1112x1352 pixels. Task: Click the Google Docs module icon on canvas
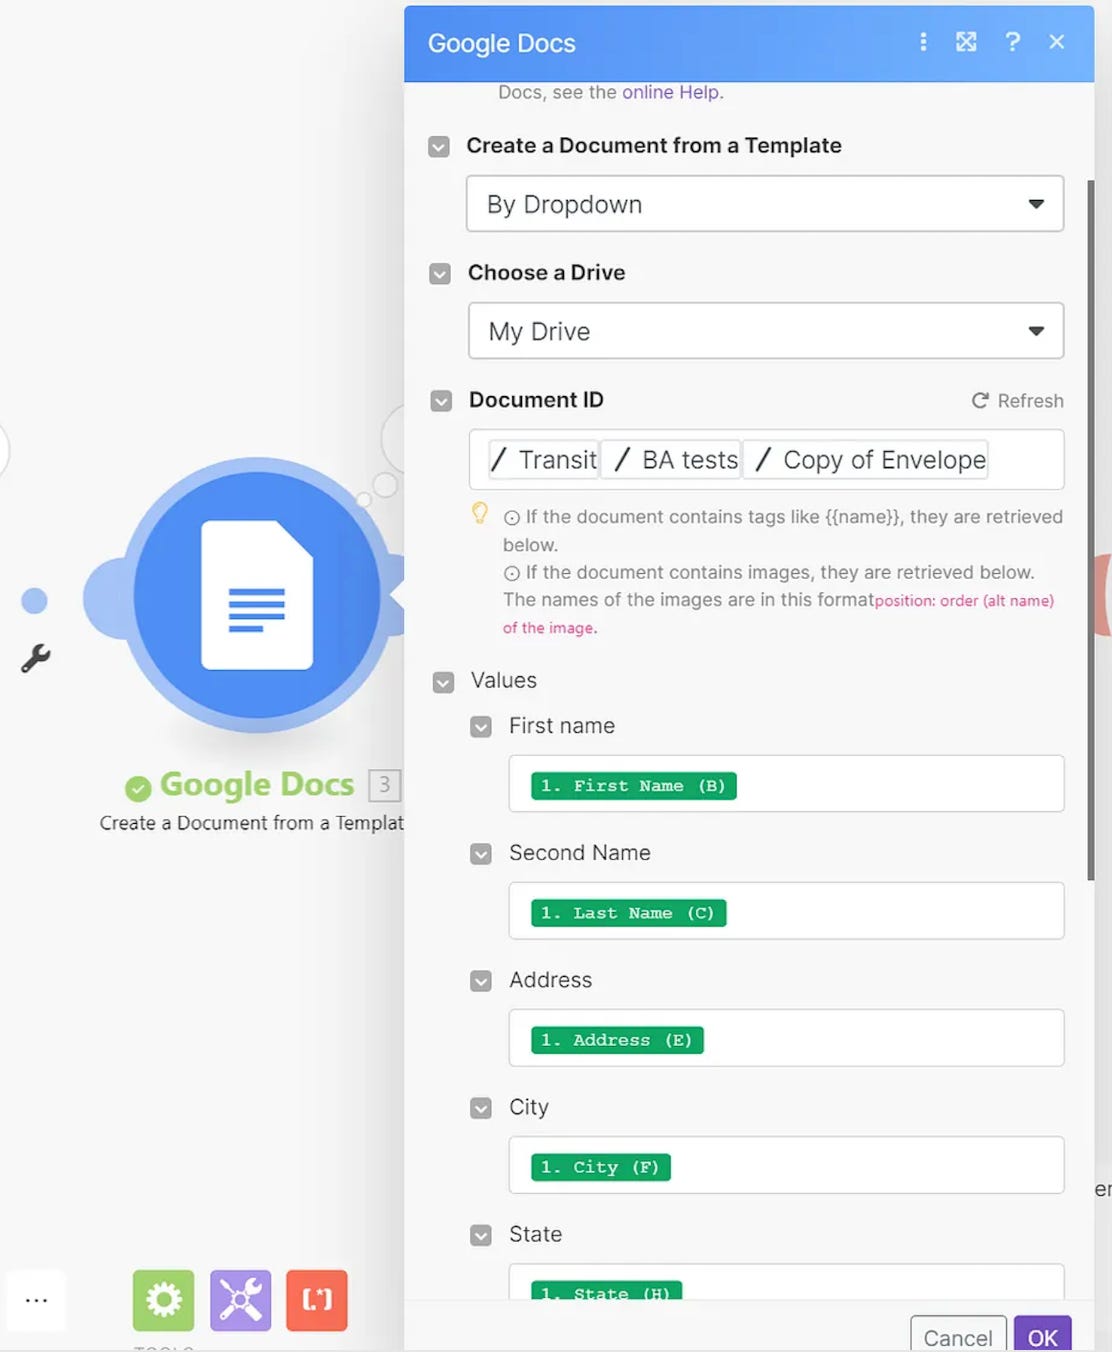point(257,595)
